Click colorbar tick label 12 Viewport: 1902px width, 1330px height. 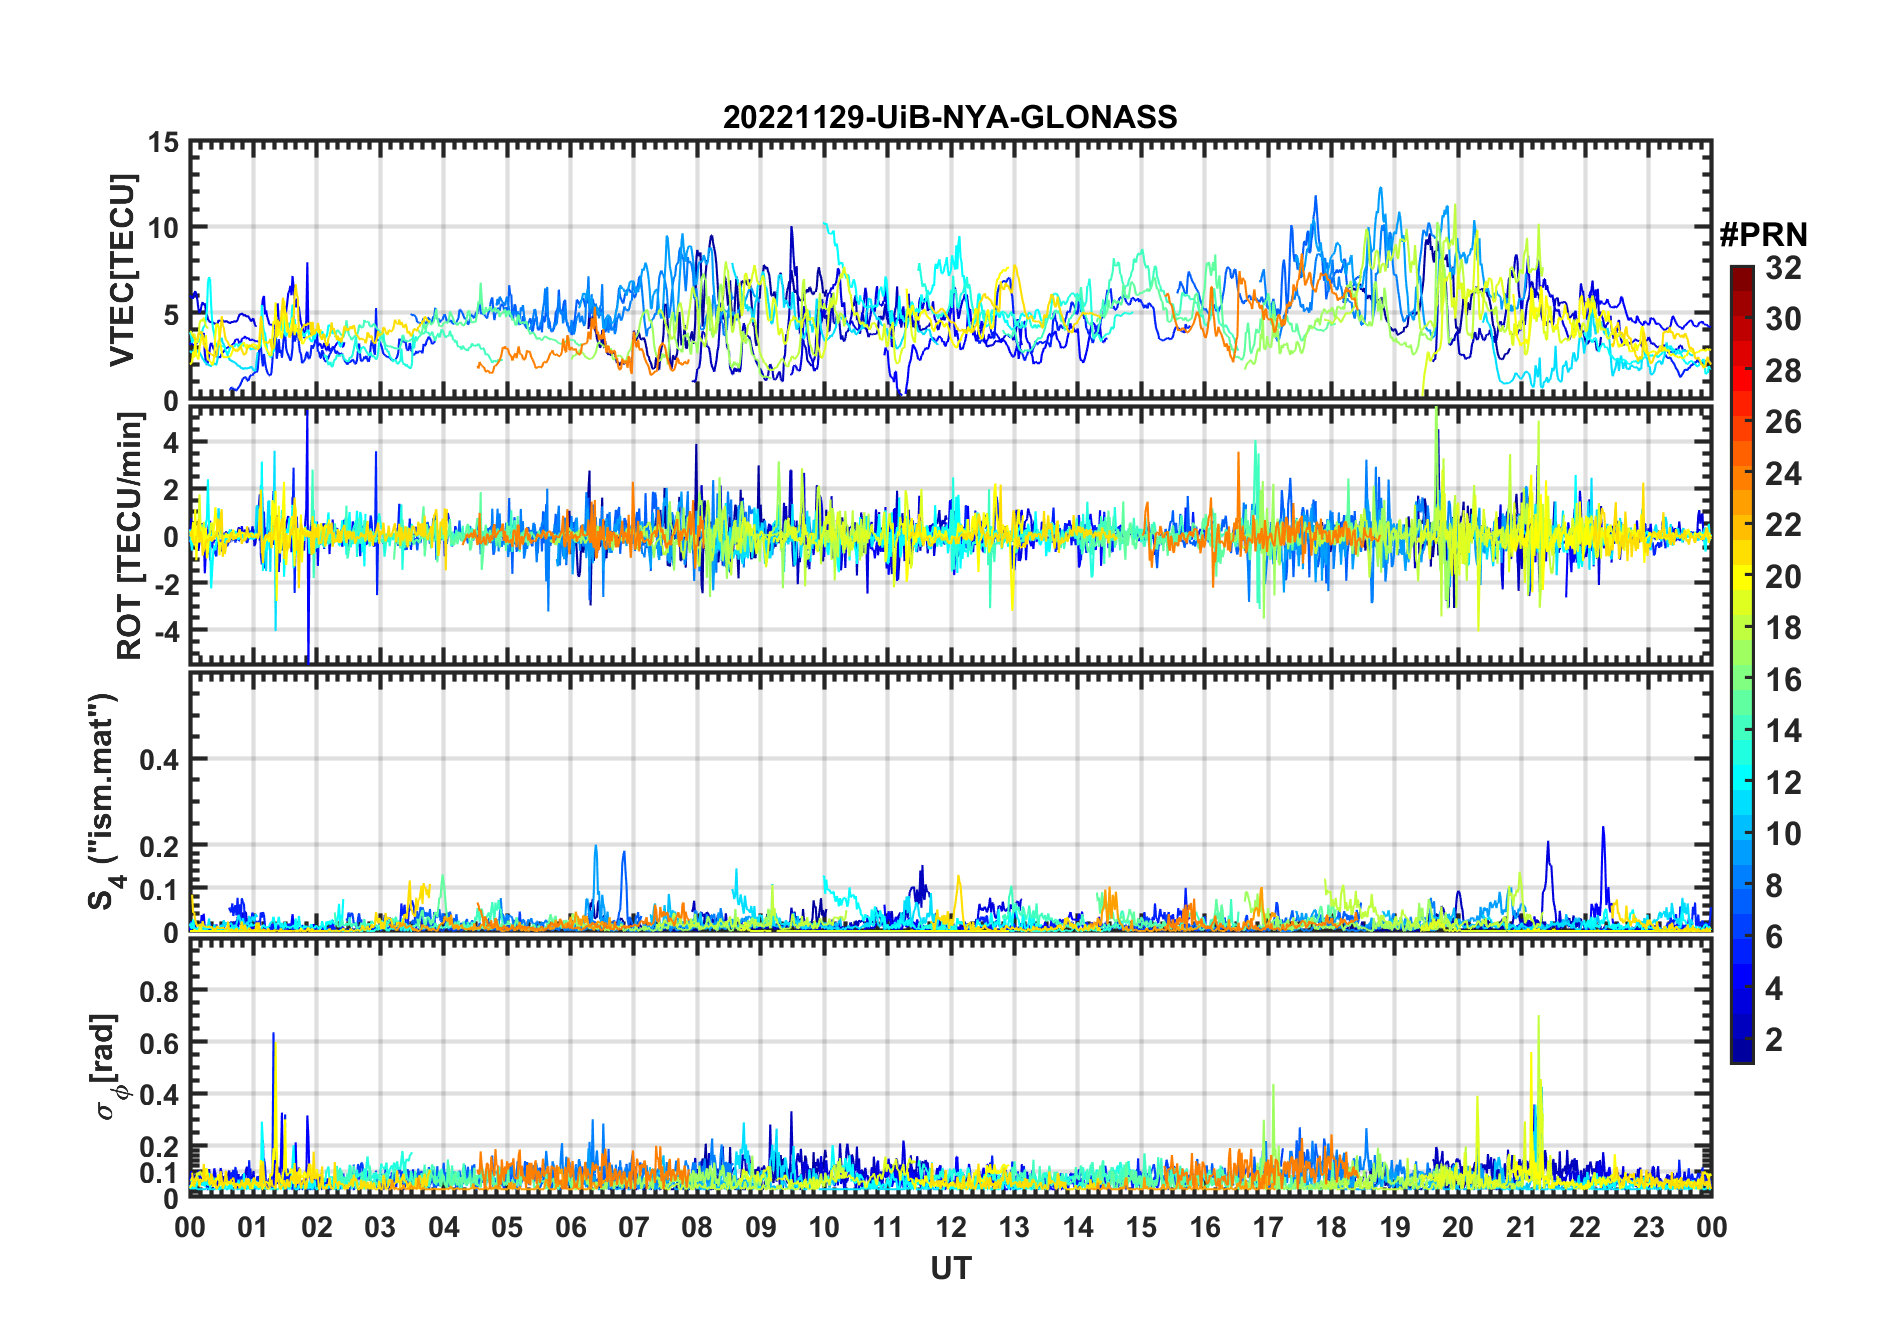tap(1783, 782)
